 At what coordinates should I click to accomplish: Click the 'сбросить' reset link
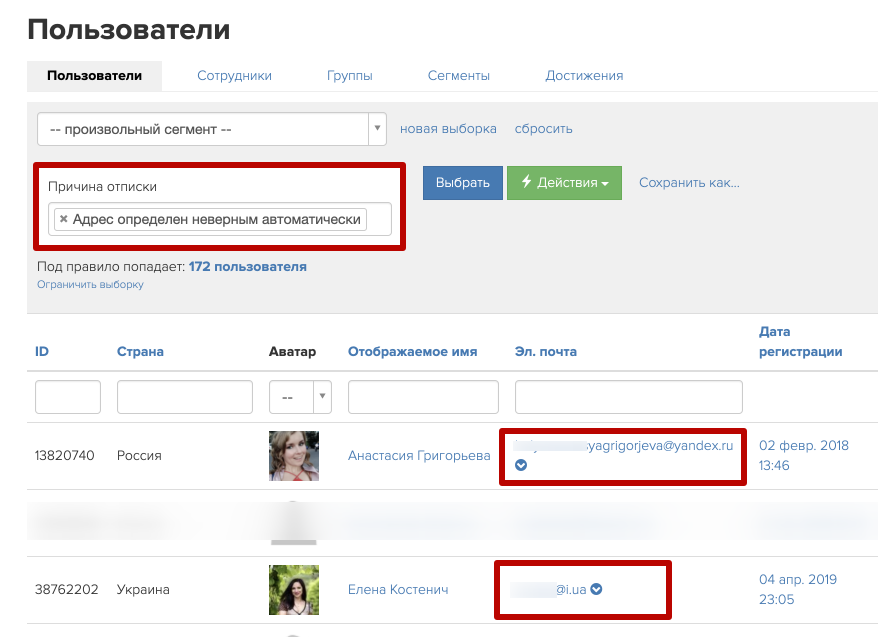click(543, 129)
